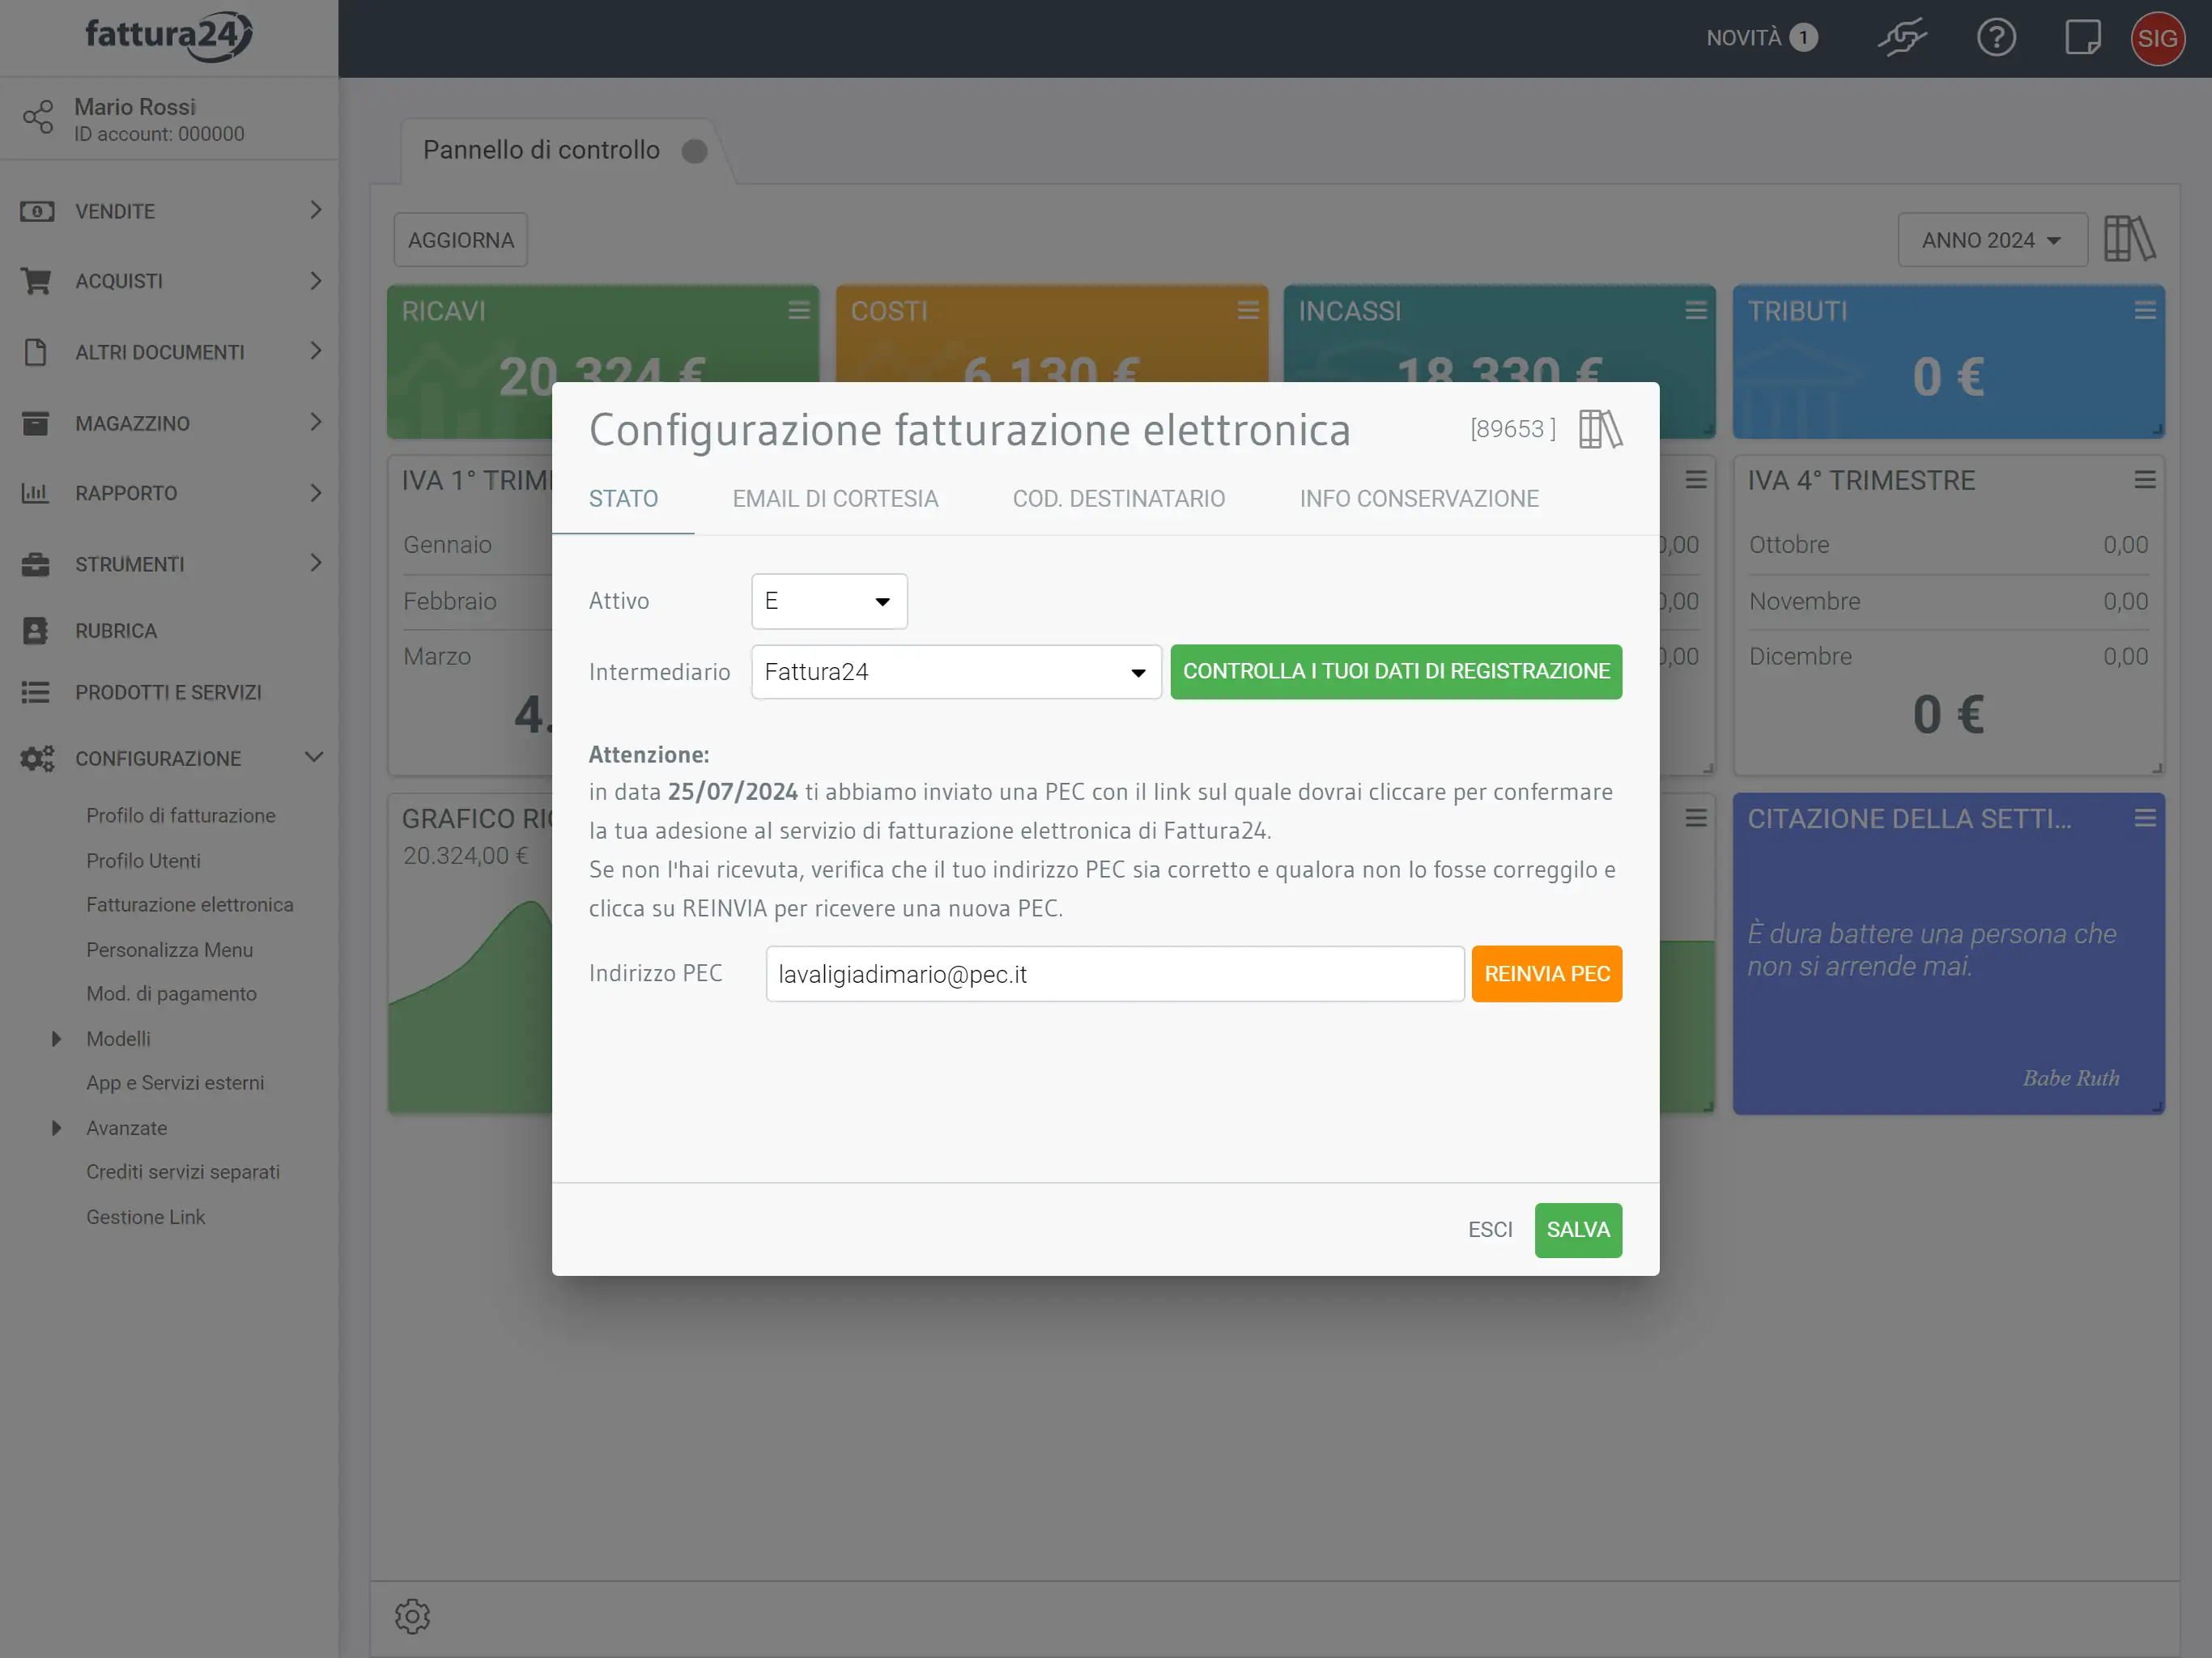The height and width of the screenshot is (1658, 2212).
Task: Click the Prodotti e Servizi list icon
Action: (x=35, y=692)
